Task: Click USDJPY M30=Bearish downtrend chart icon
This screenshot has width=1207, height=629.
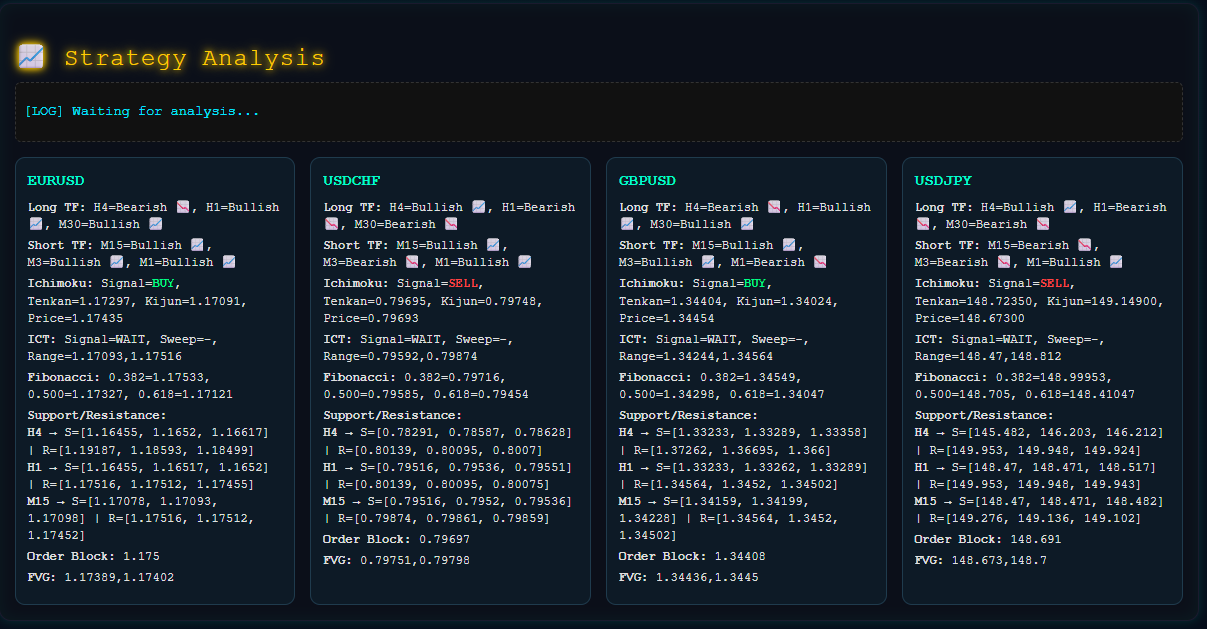Action: 1043,224
